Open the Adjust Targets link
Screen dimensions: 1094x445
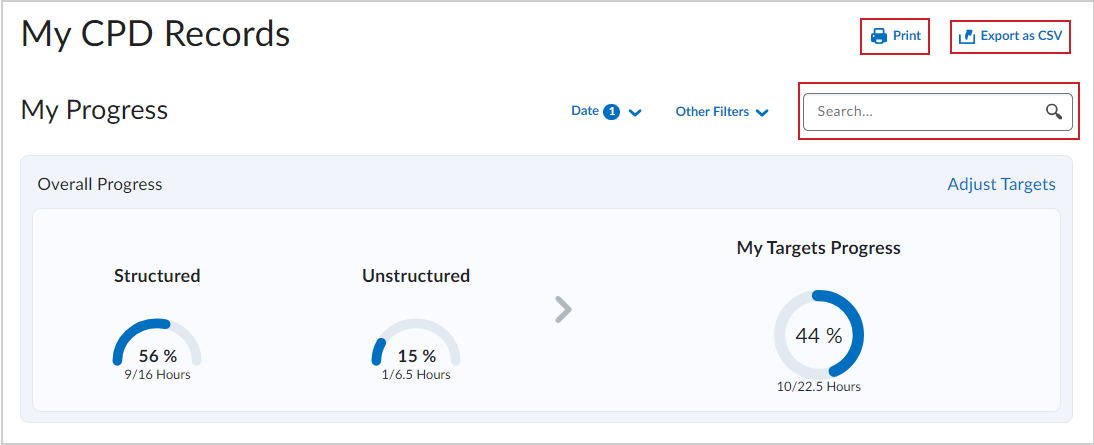click(1001, 184)
